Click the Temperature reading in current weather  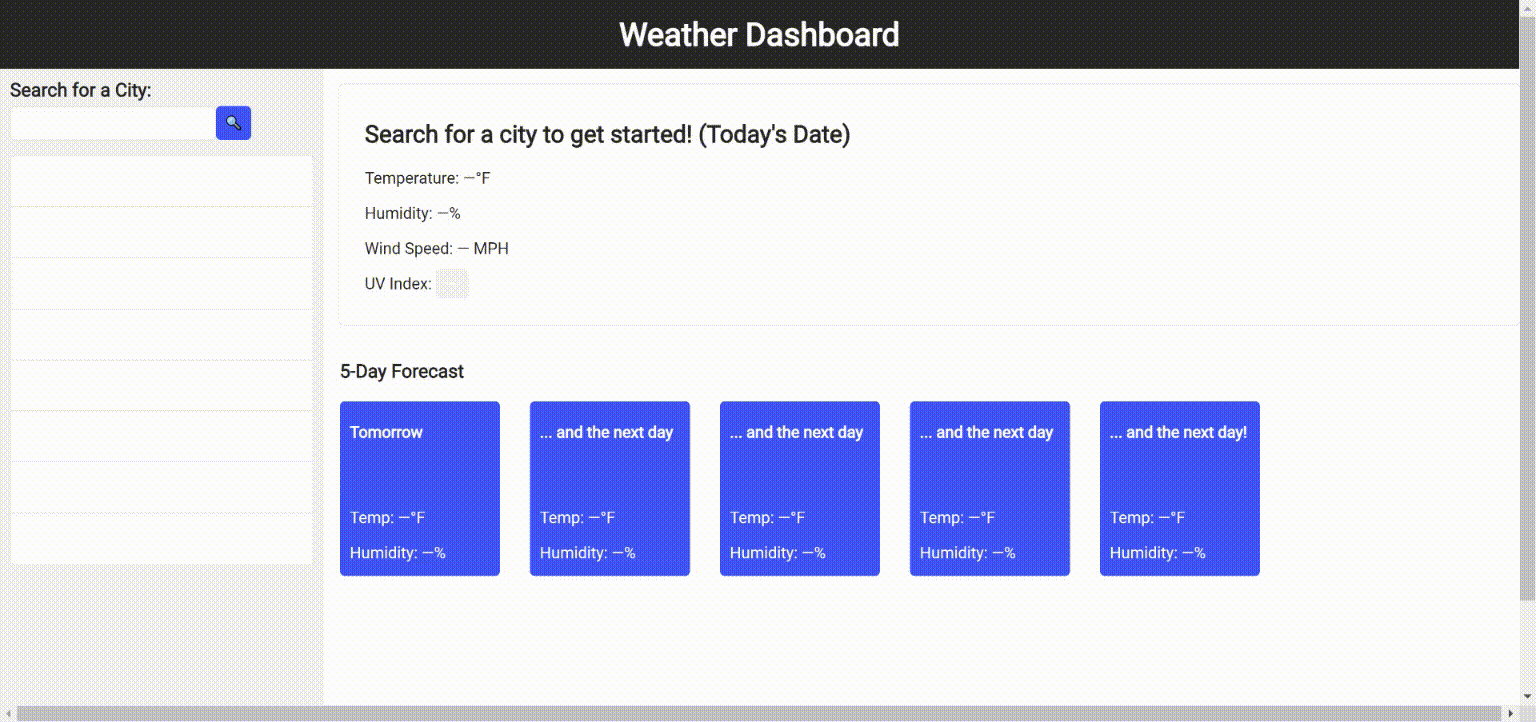click(x=427, y=178)
